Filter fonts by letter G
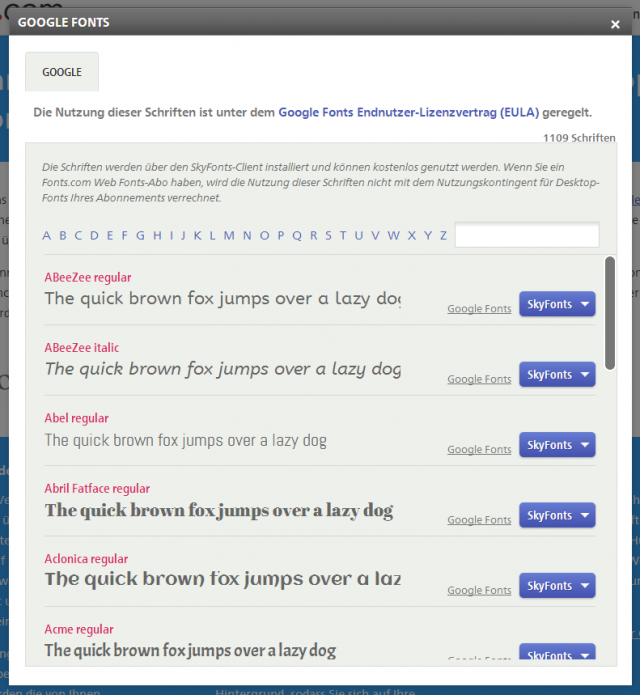The height and width of the screenshot is (695, 640). (x=140, y=235)
